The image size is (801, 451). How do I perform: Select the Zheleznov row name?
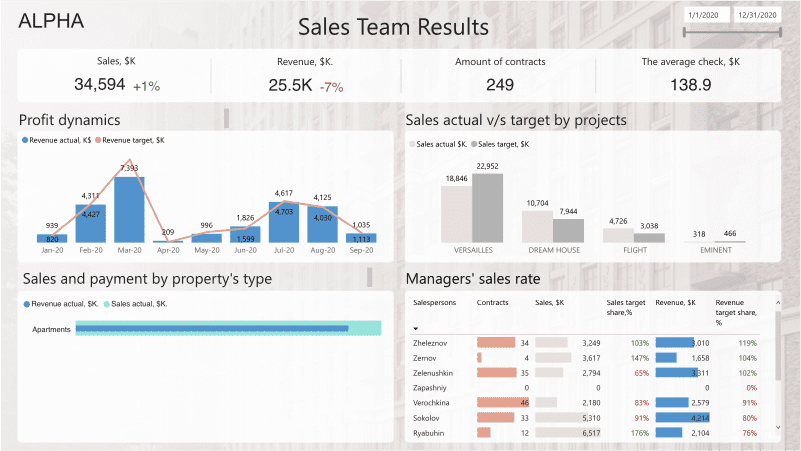430,343
